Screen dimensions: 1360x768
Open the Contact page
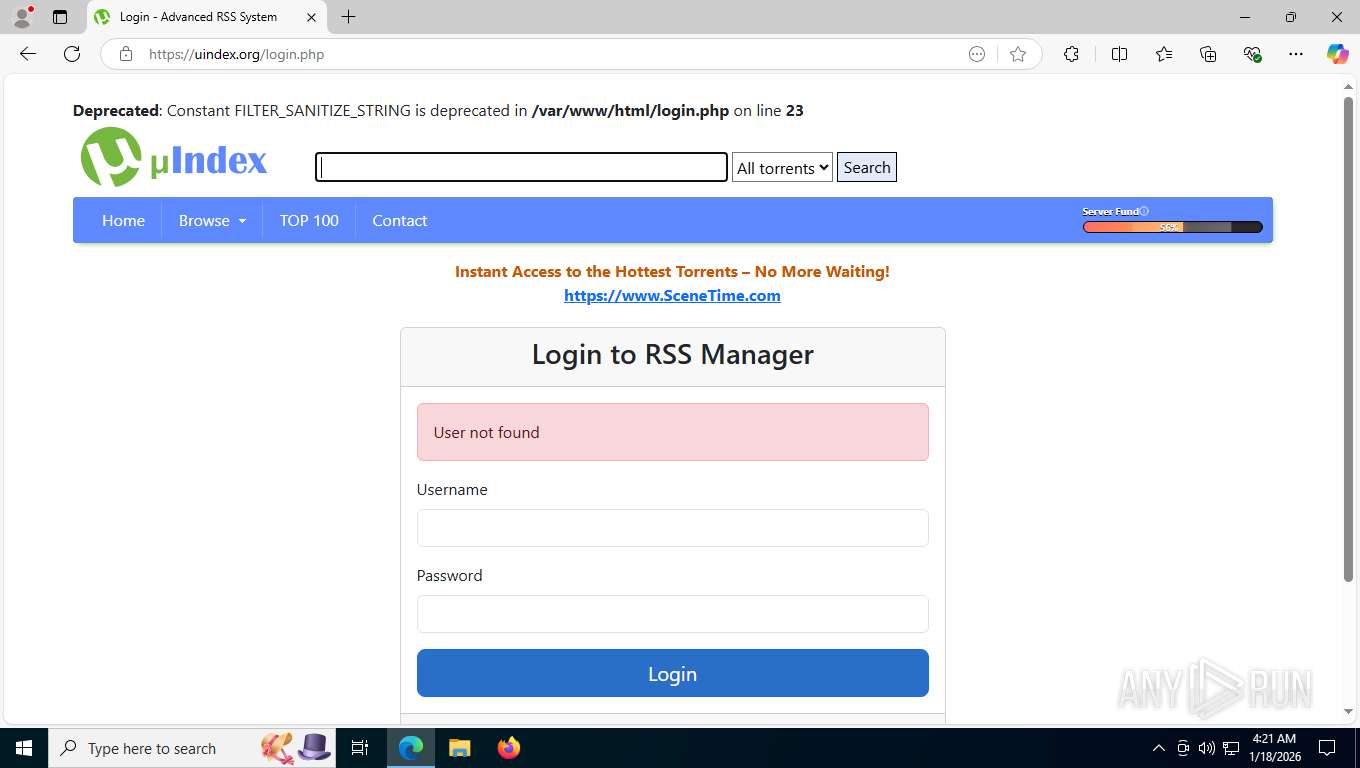(400, 220)
